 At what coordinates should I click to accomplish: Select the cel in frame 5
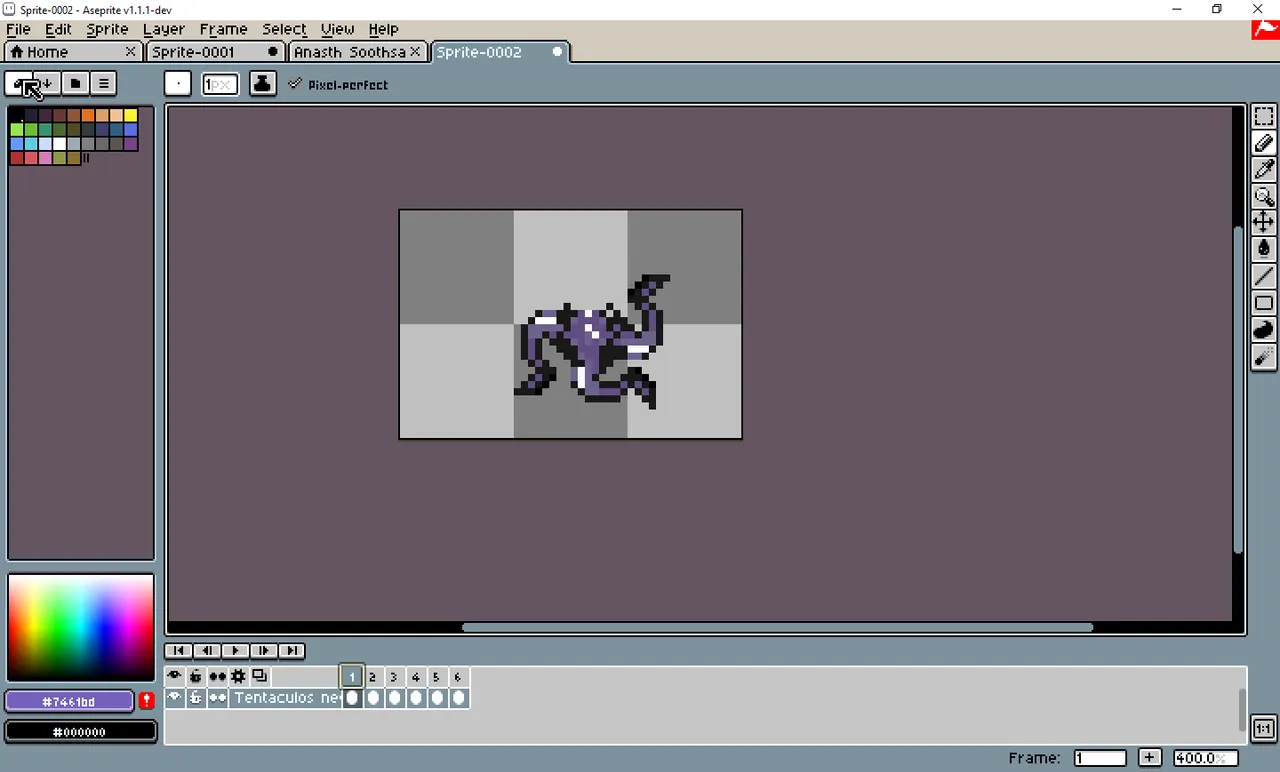pyautogui.click(x=437, y=698)
